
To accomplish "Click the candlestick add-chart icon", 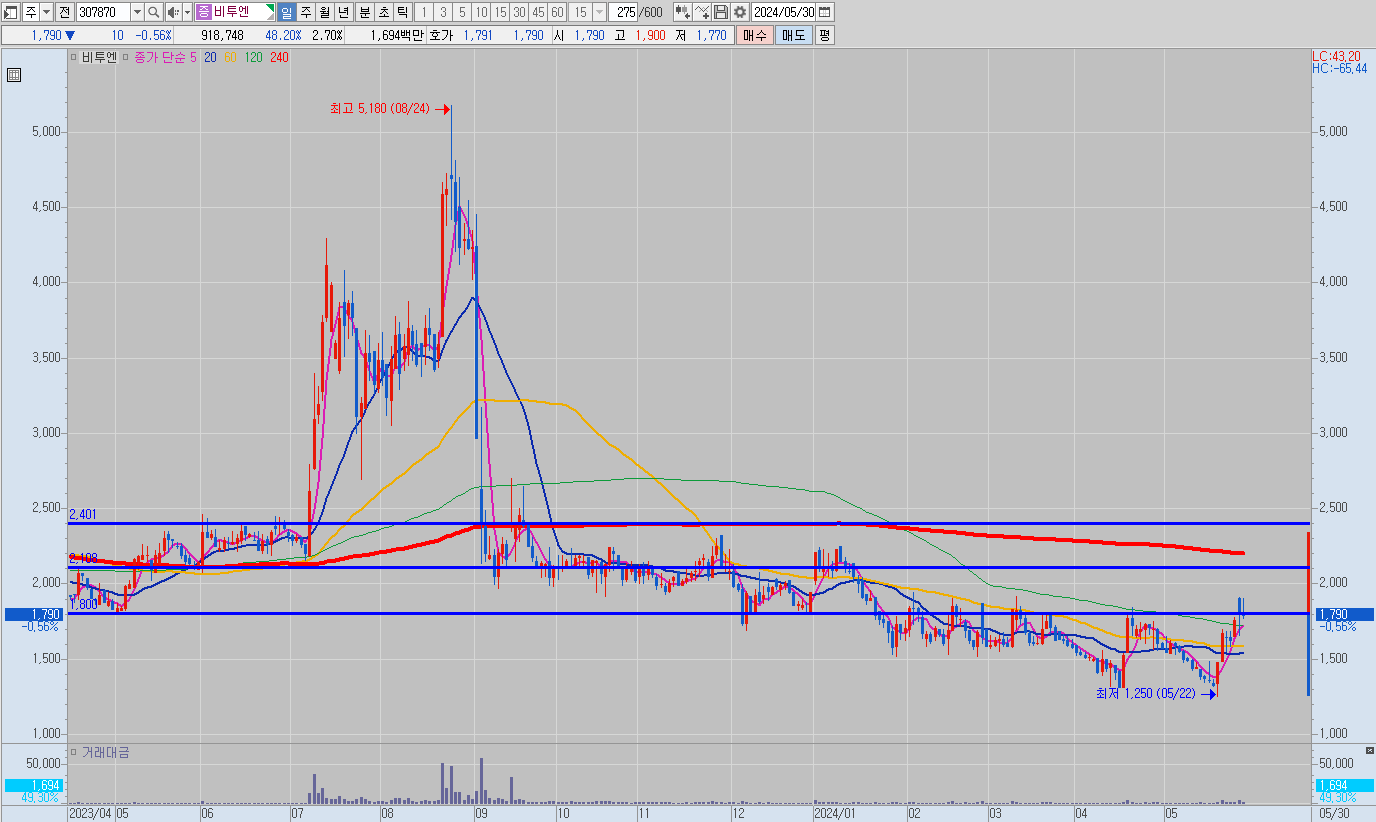I will tap(682, 12).
